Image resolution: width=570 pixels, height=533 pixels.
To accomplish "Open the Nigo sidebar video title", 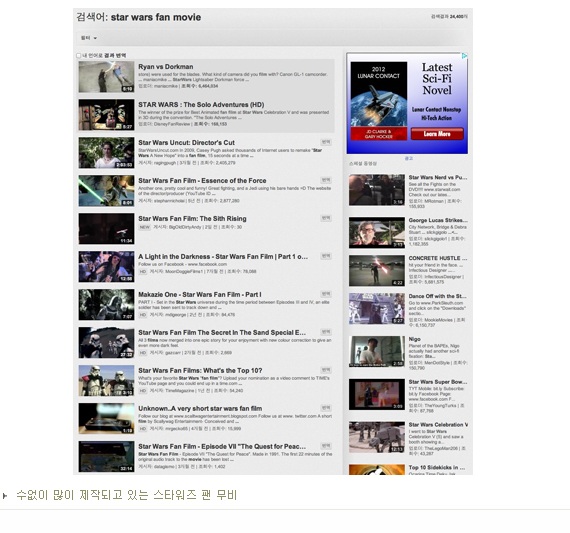I will [414, 339].
